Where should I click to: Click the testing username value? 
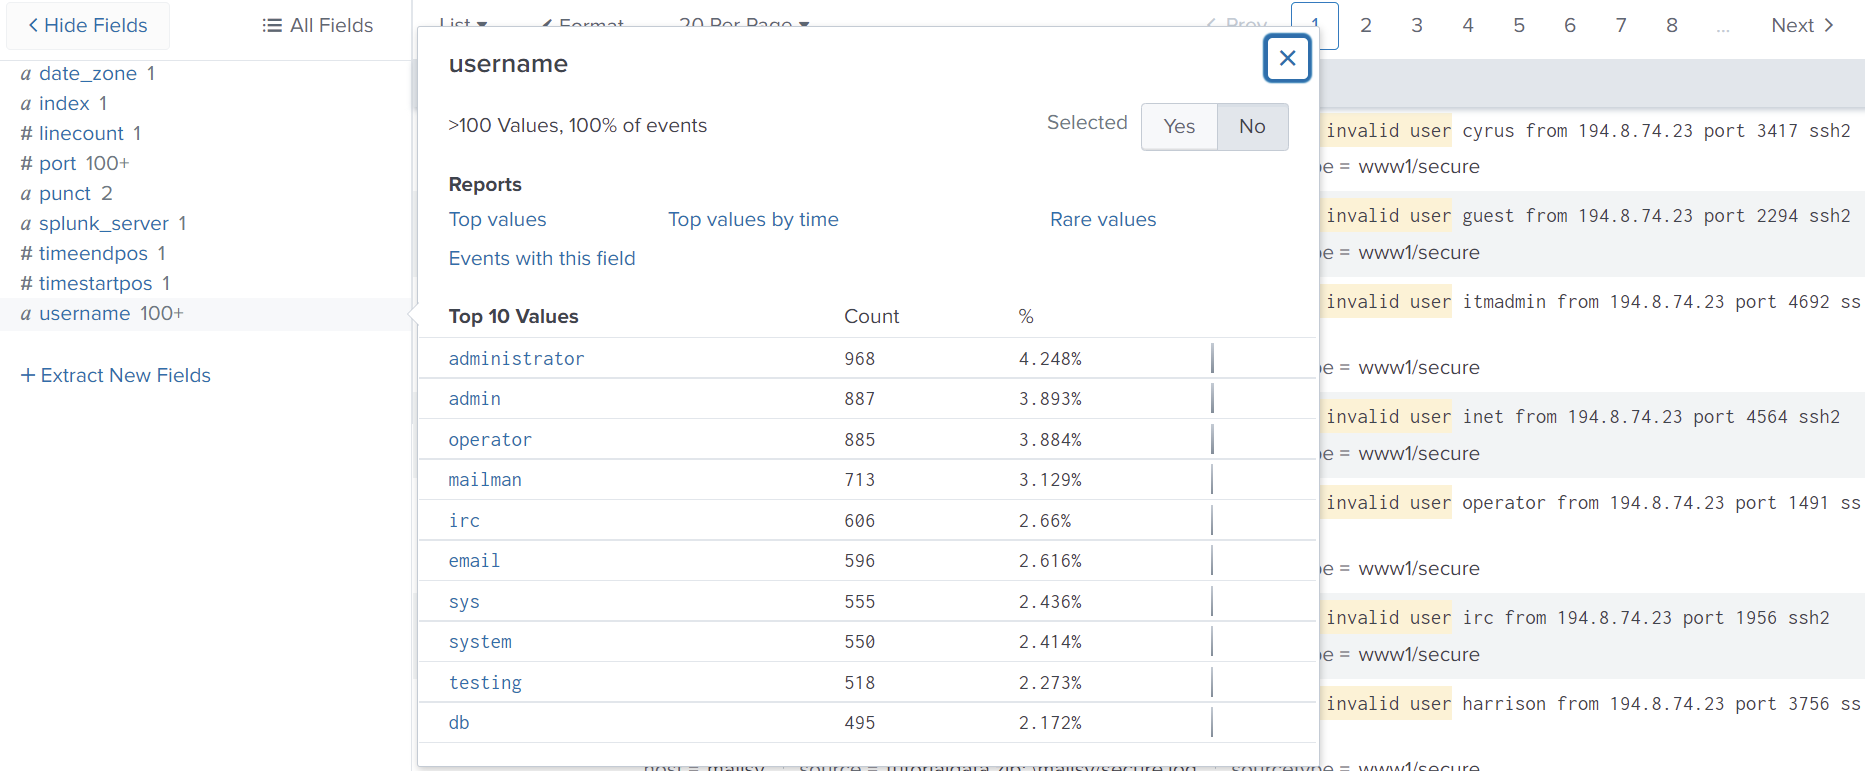click(x=485, y=683)
